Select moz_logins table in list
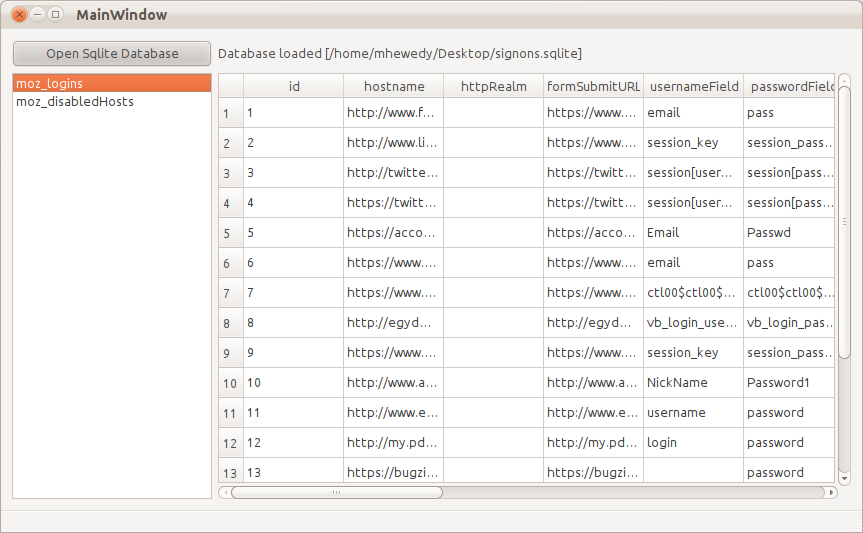Viewport: 863px width, 533px height. click(112, 83)
